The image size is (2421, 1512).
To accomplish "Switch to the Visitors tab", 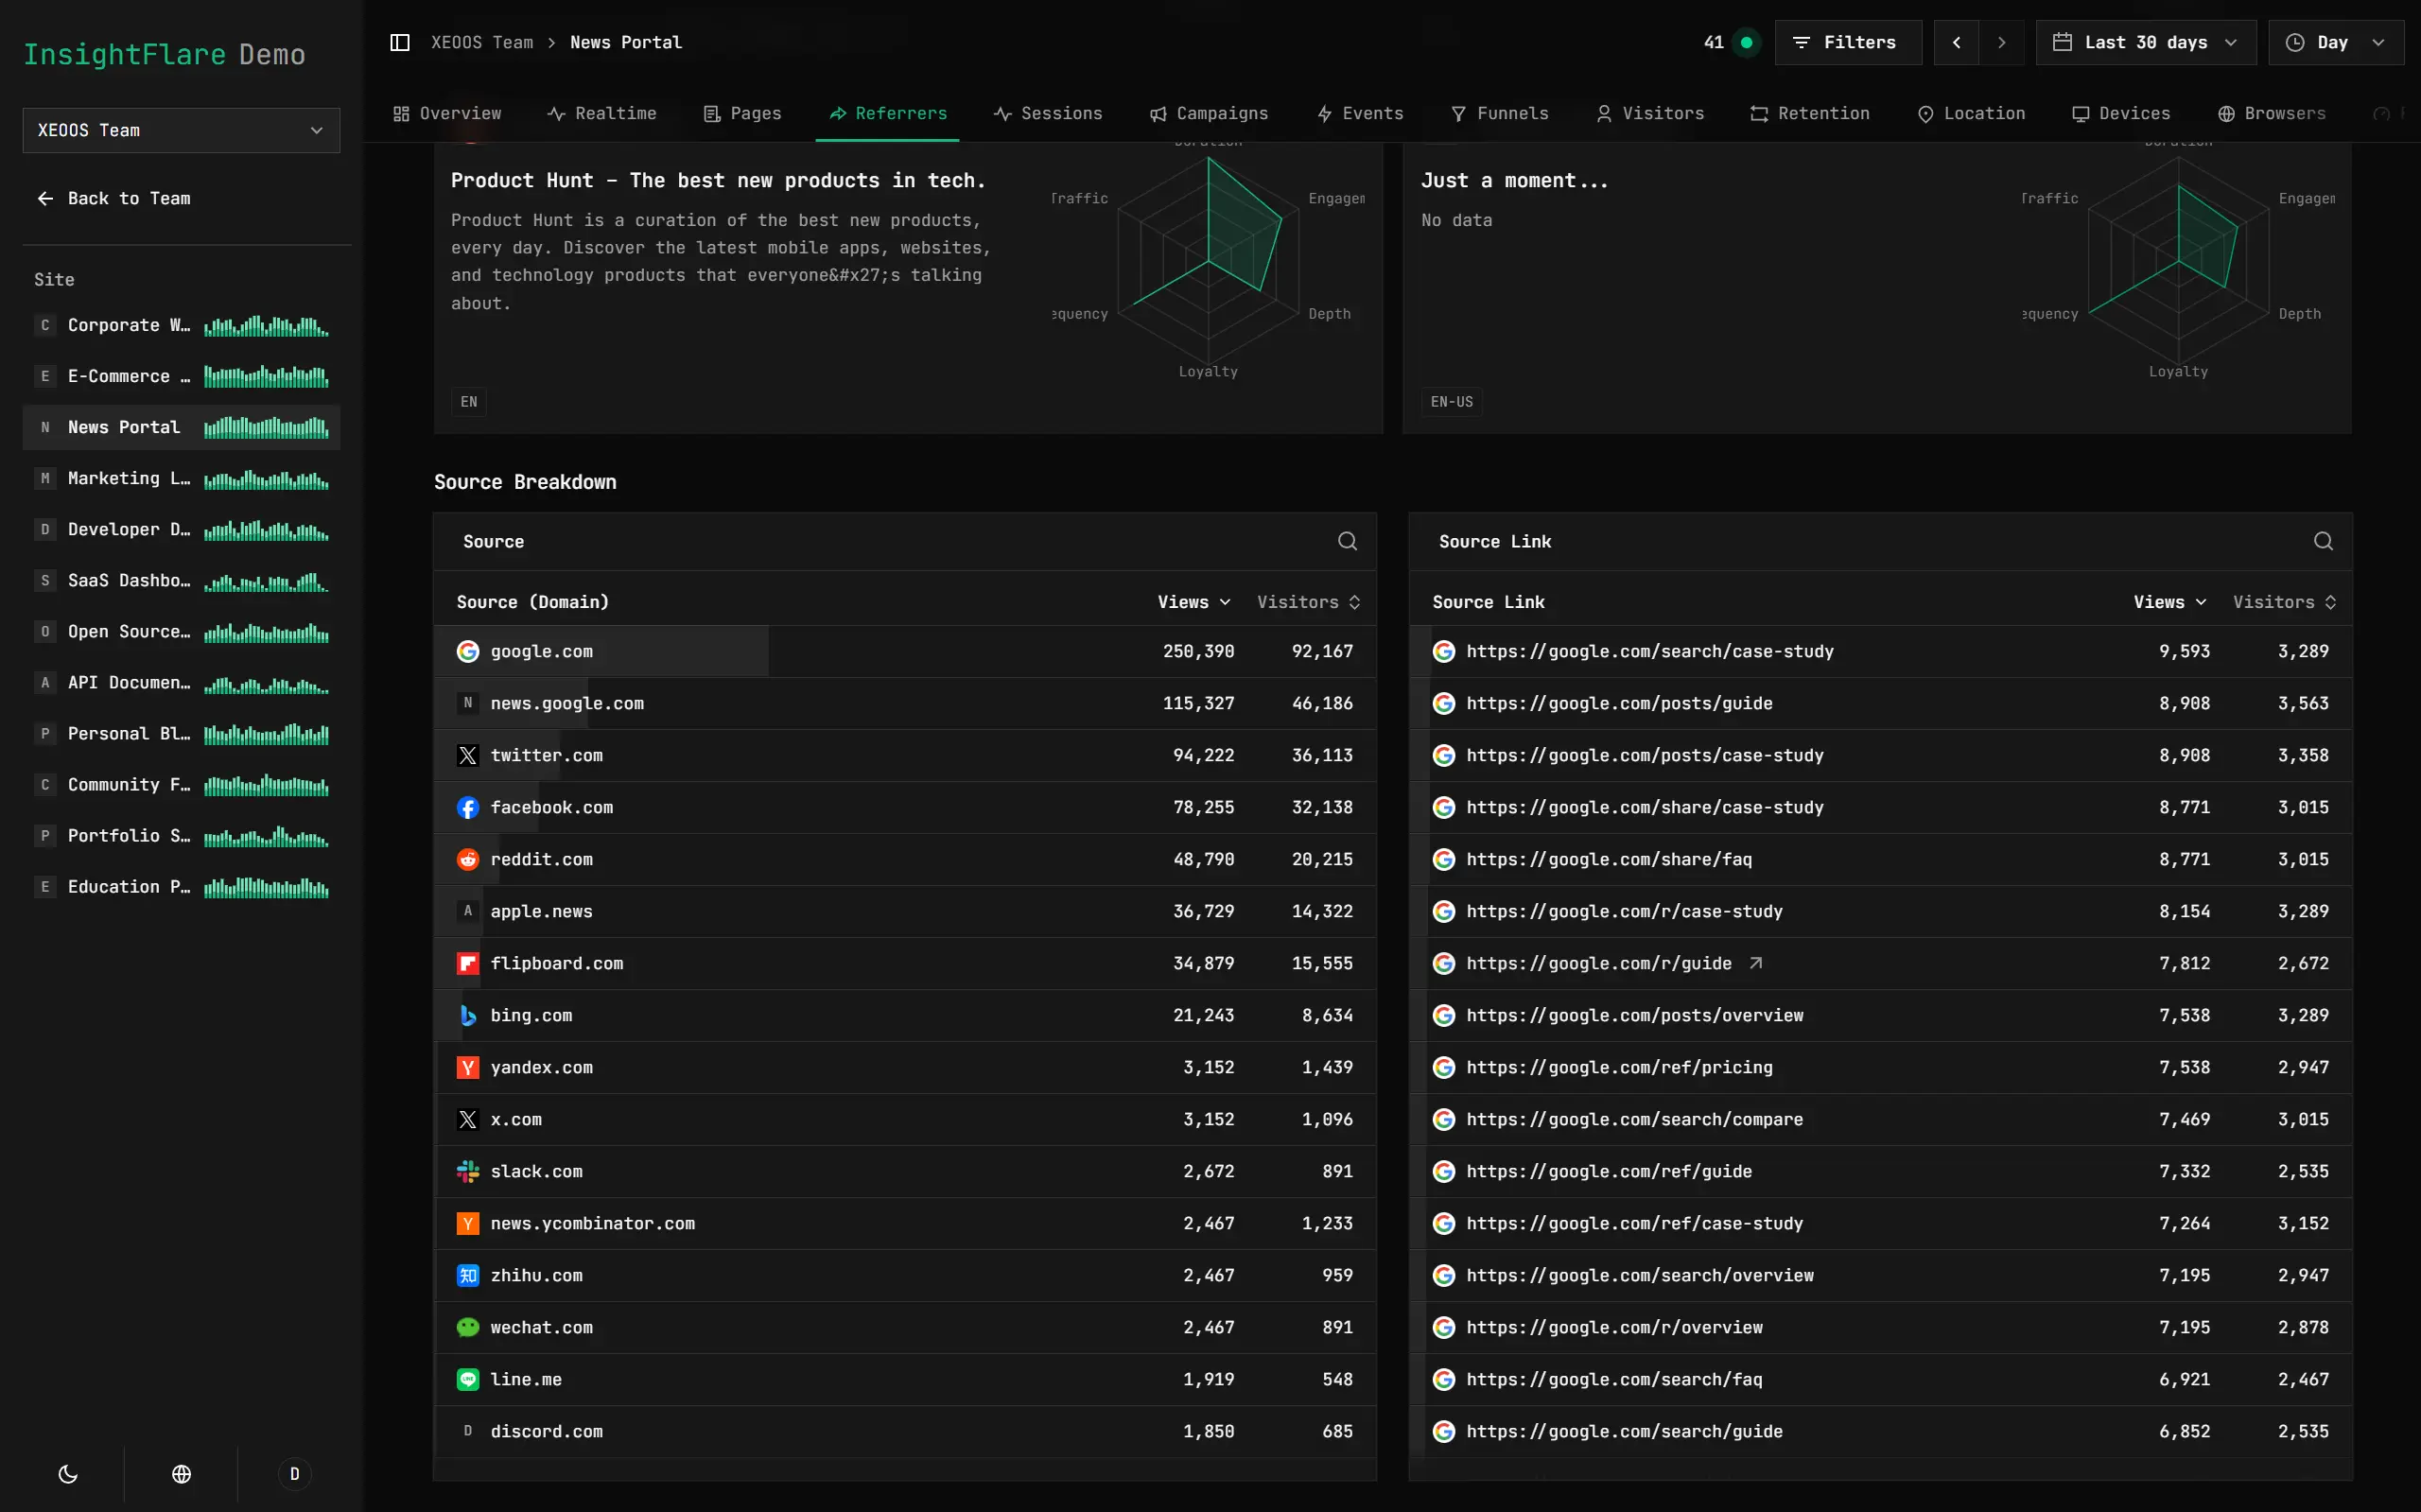I will [1650, 114].
